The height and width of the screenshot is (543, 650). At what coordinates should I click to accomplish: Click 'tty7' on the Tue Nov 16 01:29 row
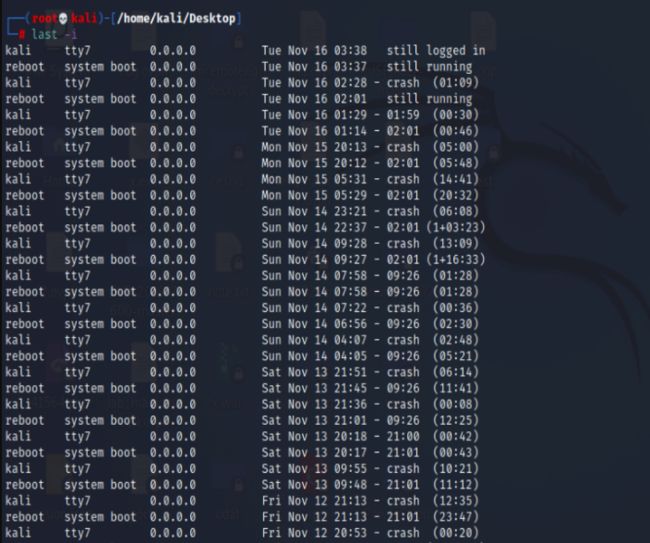click(x=77, y=115)
